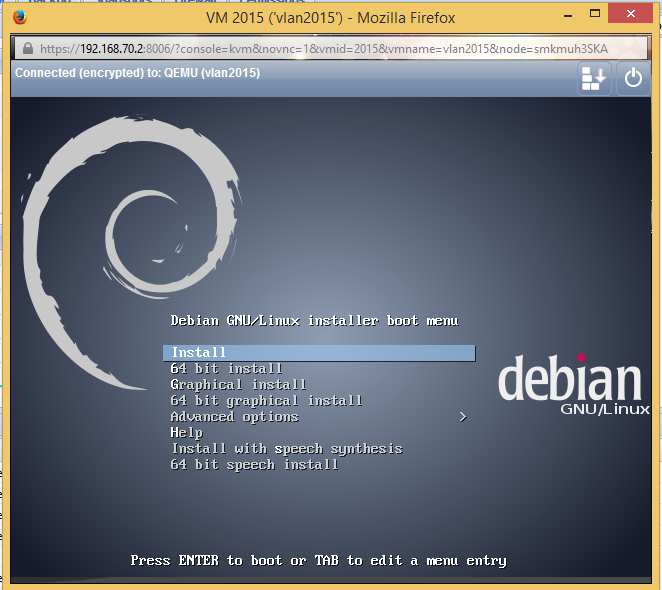This screenshot has width=662, height=590.
Task: Click the noVNC power control icon
Action: [x=633, y=78]
